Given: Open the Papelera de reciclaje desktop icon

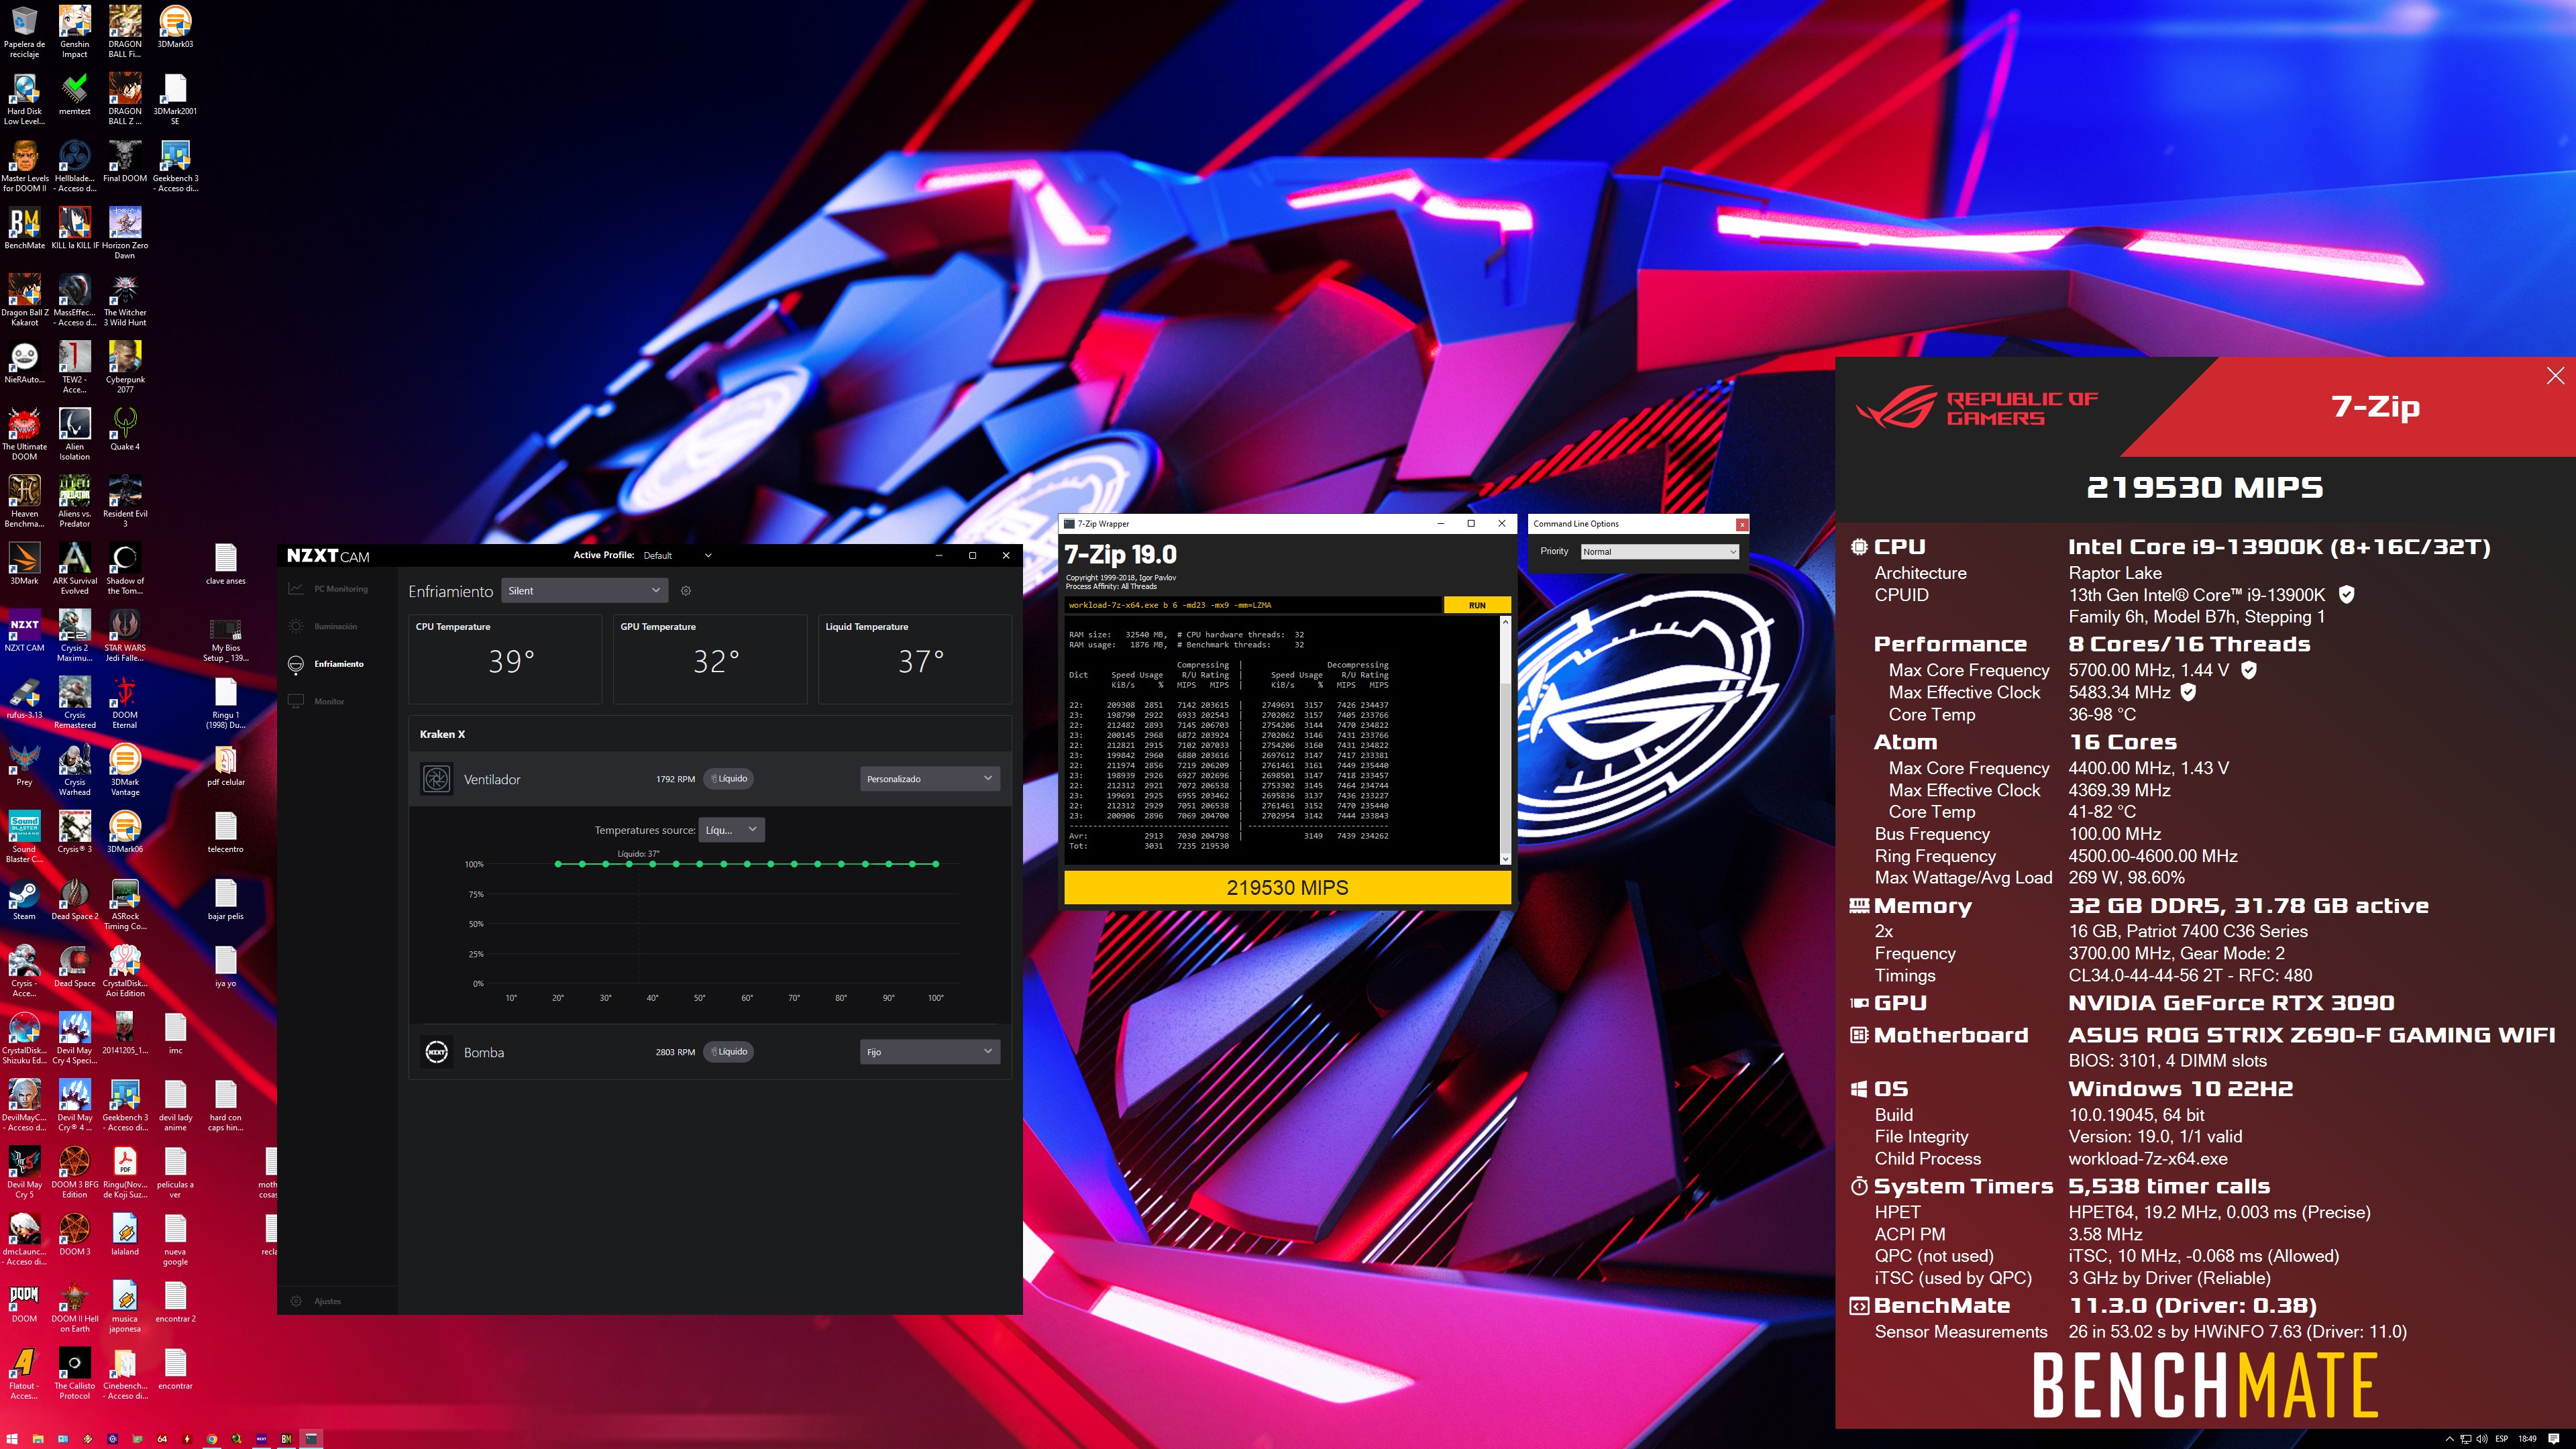Looking at the screenshot, I should click(24, 32).
